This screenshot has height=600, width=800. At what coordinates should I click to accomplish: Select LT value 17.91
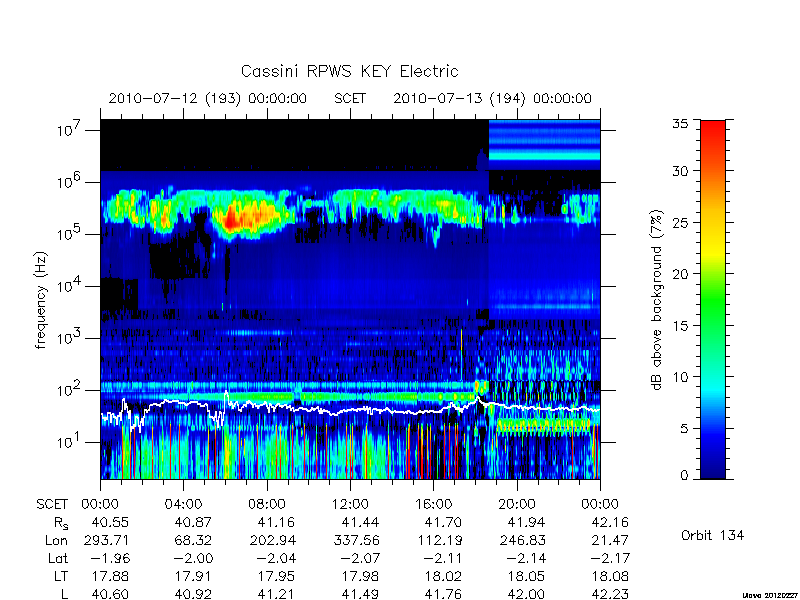(193, 576)
